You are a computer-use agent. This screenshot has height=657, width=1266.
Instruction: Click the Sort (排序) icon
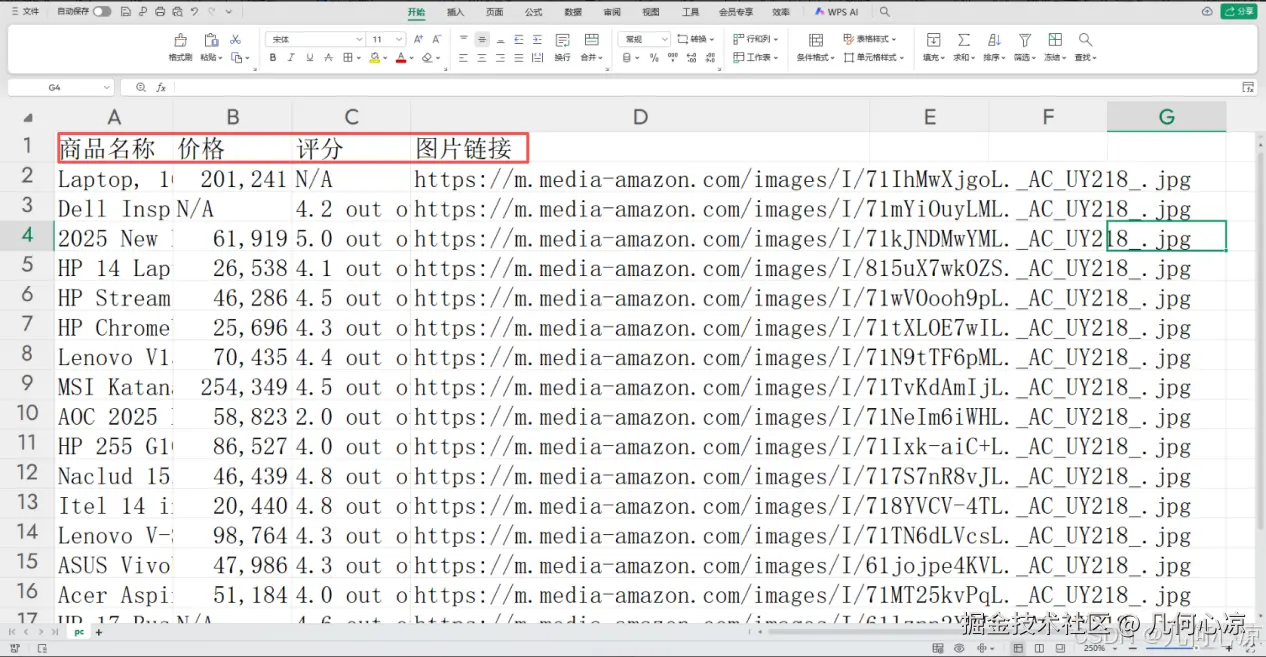[994, 40]
